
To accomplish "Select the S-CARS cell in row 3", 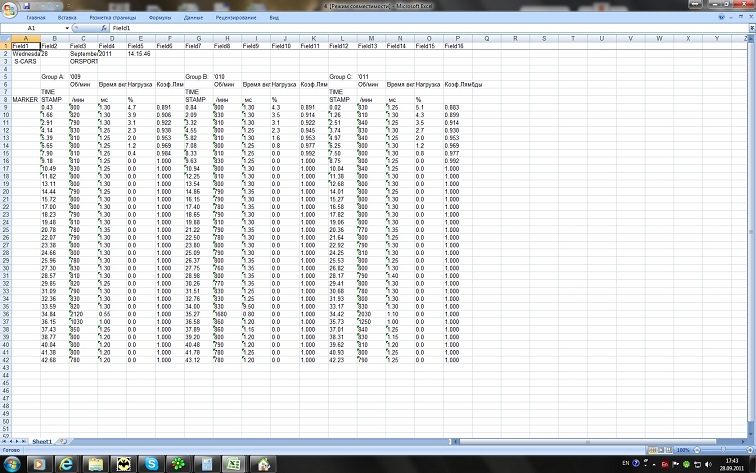I will (x=26, y=61).
